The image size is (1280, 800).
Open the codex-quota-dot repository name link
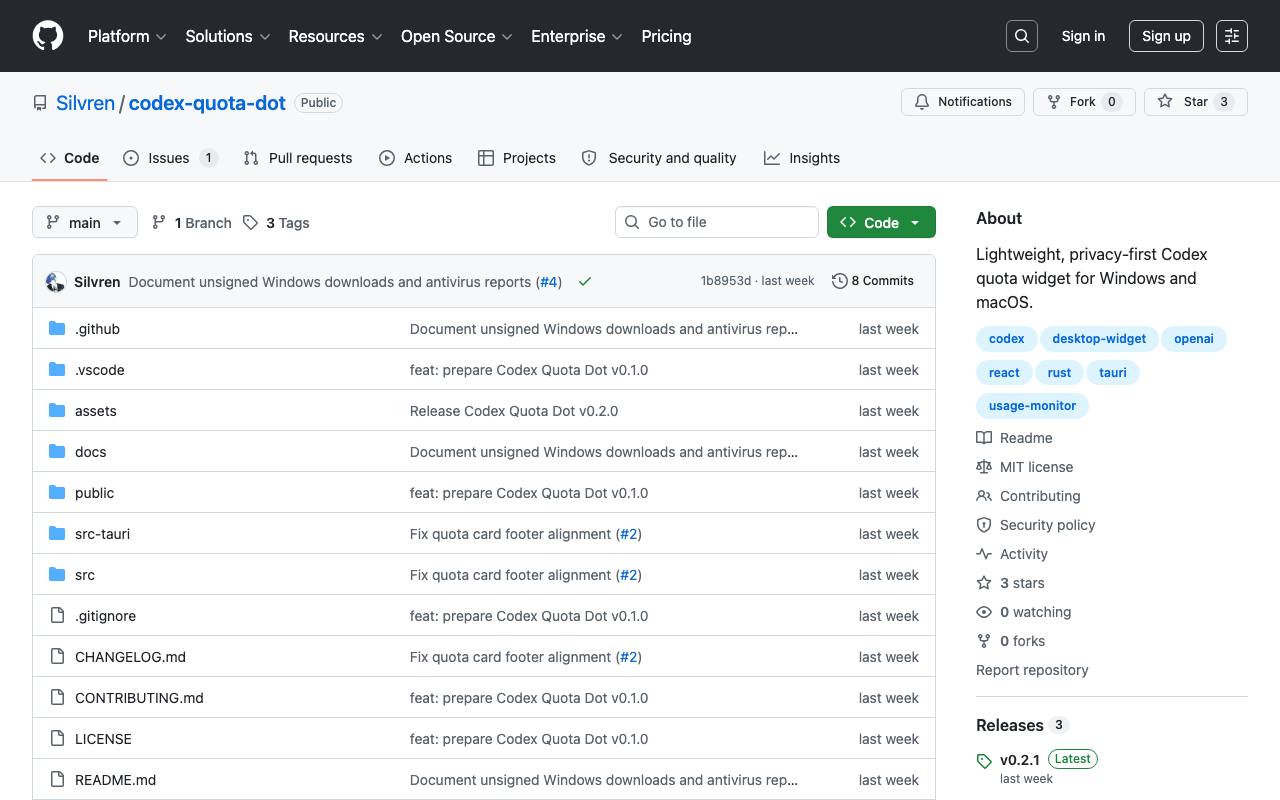click(x=207, y=103)
